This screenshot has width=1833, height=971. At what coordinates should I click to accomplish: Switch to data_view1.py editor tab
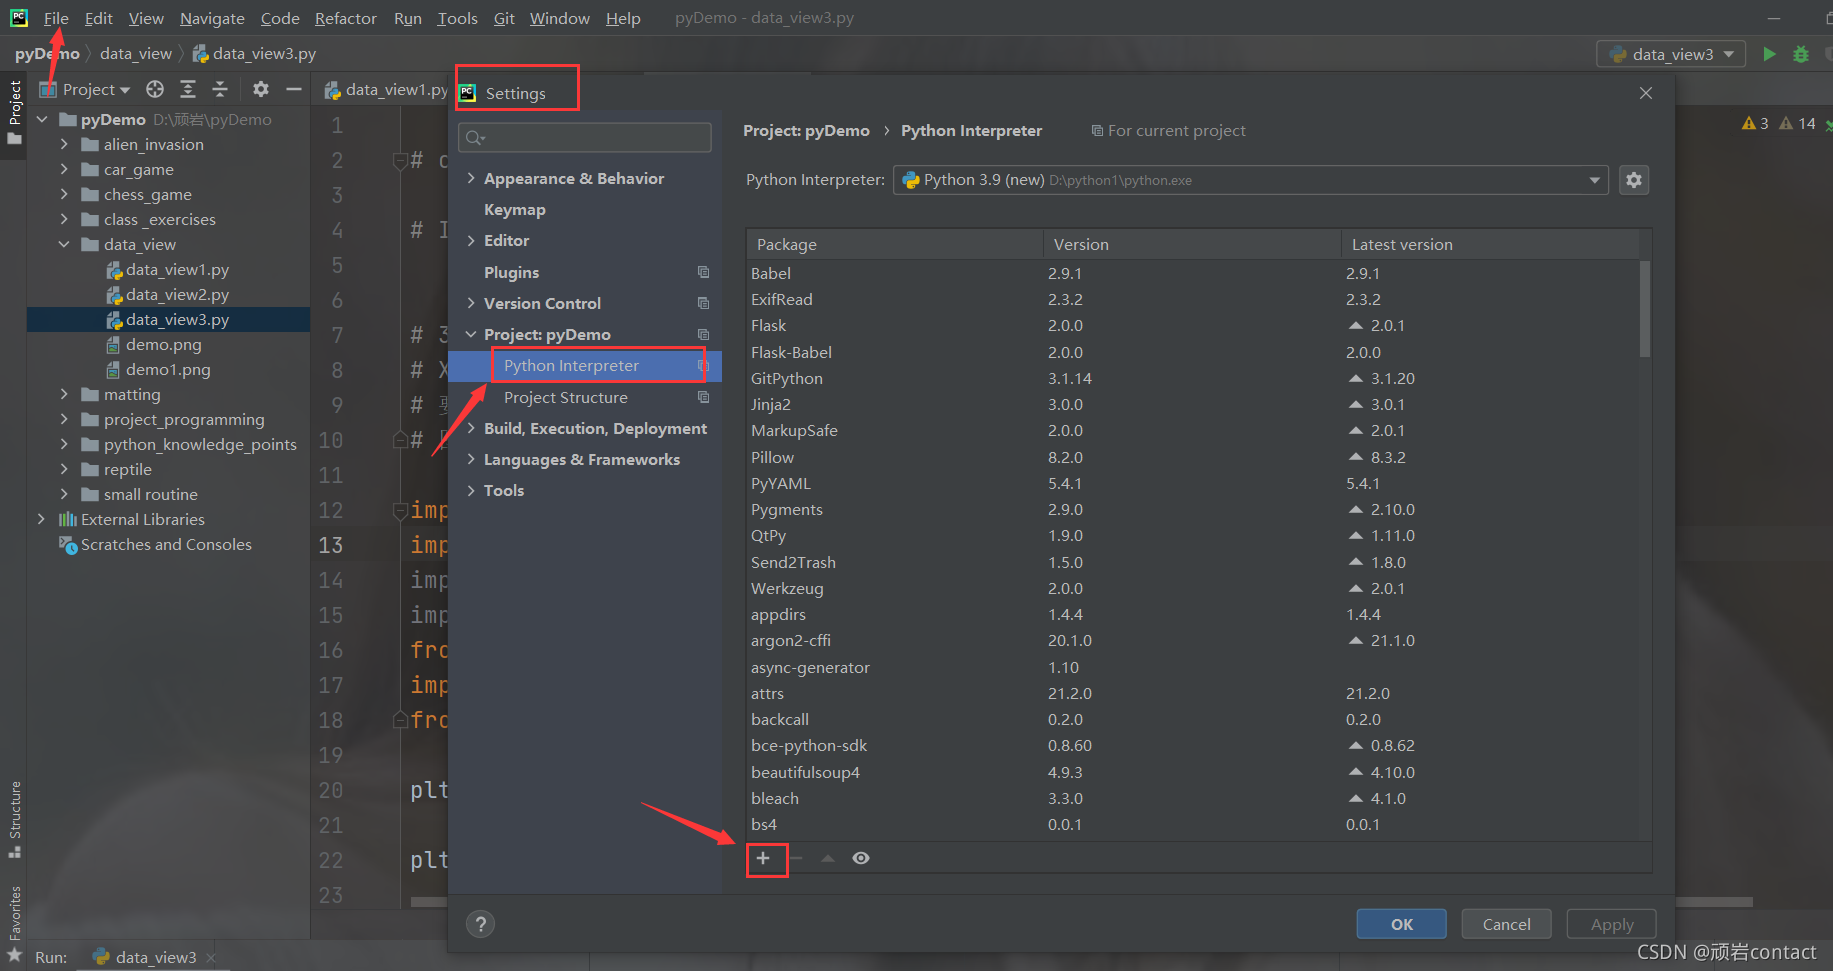386,89
